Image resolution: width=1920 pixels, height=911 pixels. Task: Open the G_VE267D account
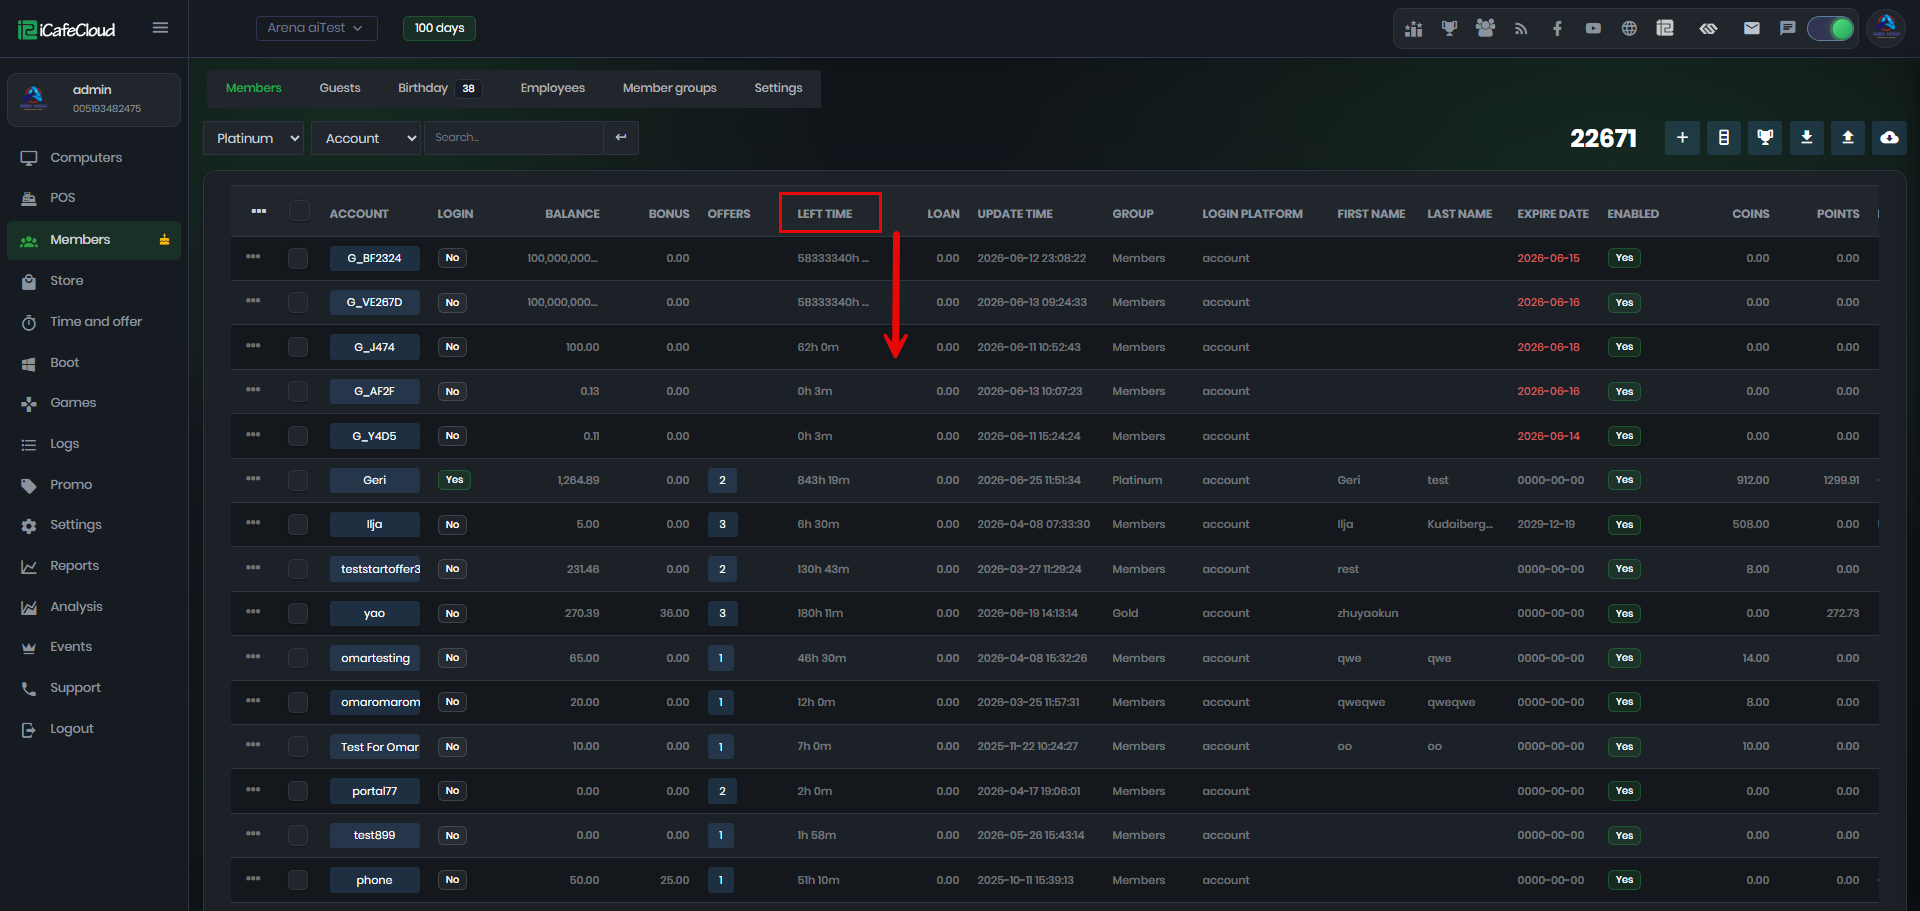(x=375, y=302)
